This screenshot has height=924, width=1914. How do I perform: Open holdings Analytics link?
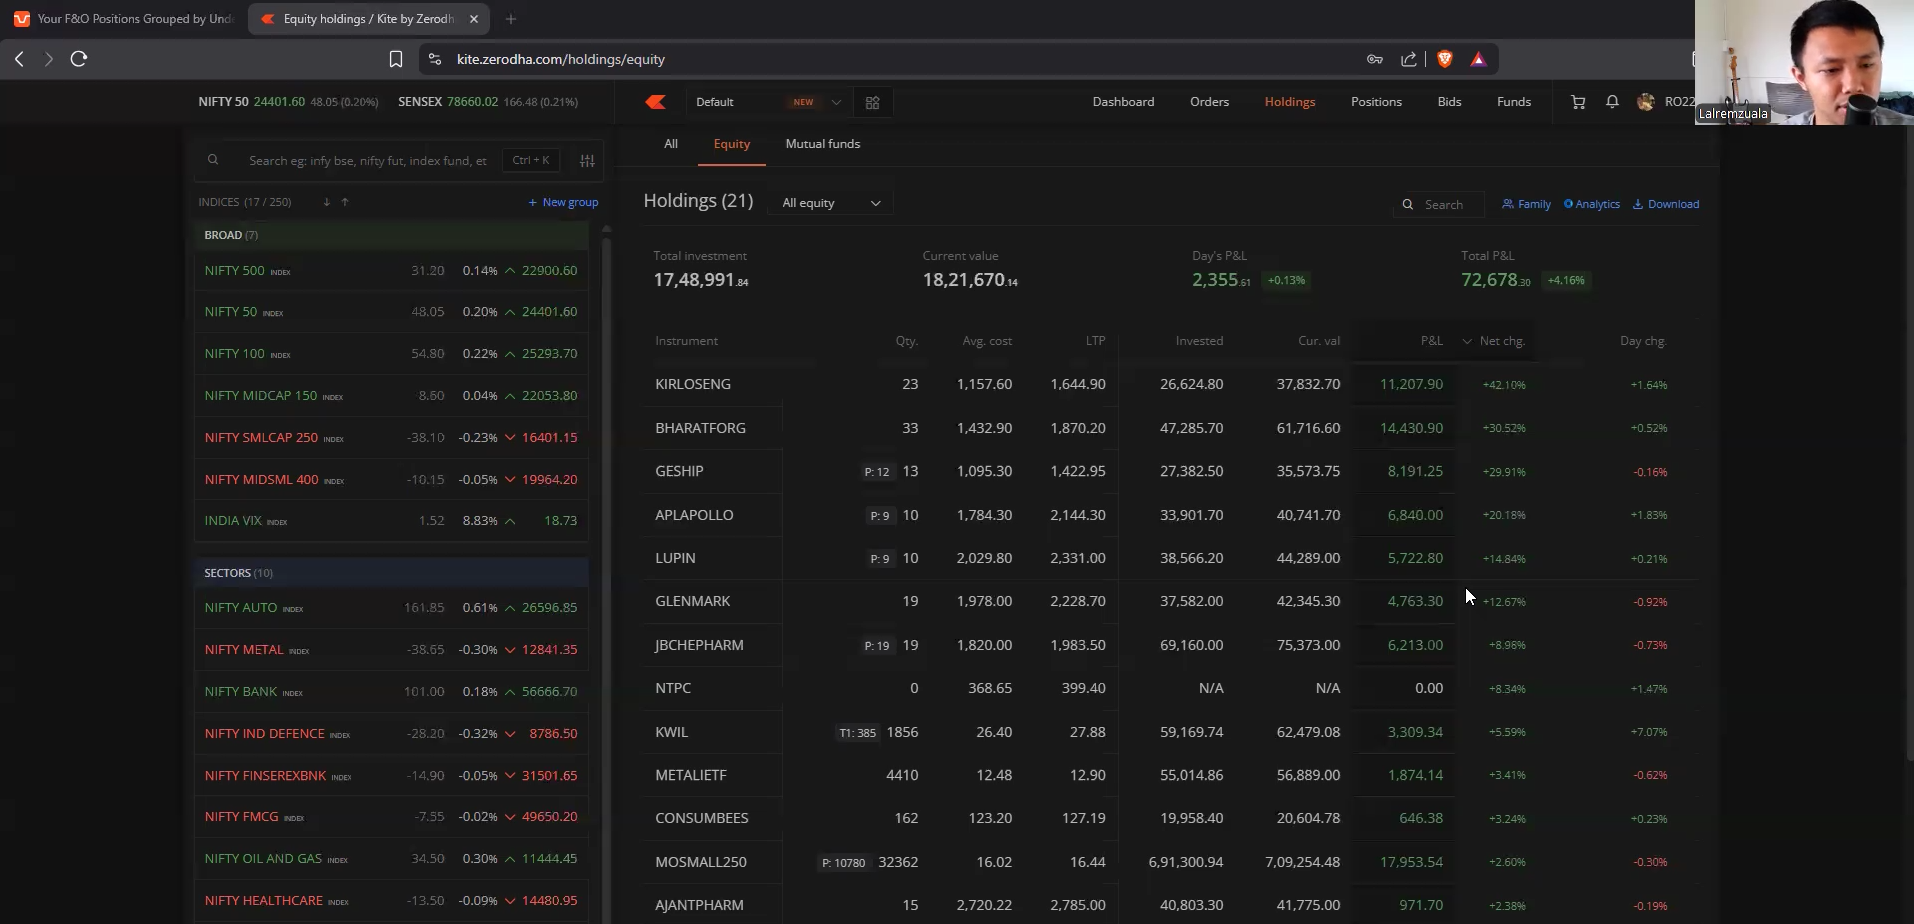tap(1592, 204)
